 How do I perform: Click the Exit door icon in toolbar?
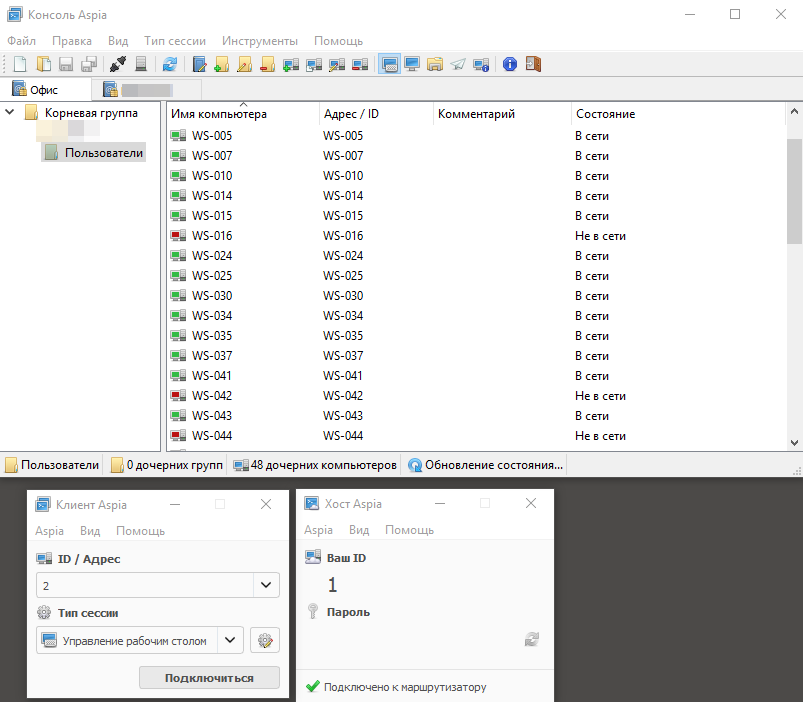tap(533, 65)
